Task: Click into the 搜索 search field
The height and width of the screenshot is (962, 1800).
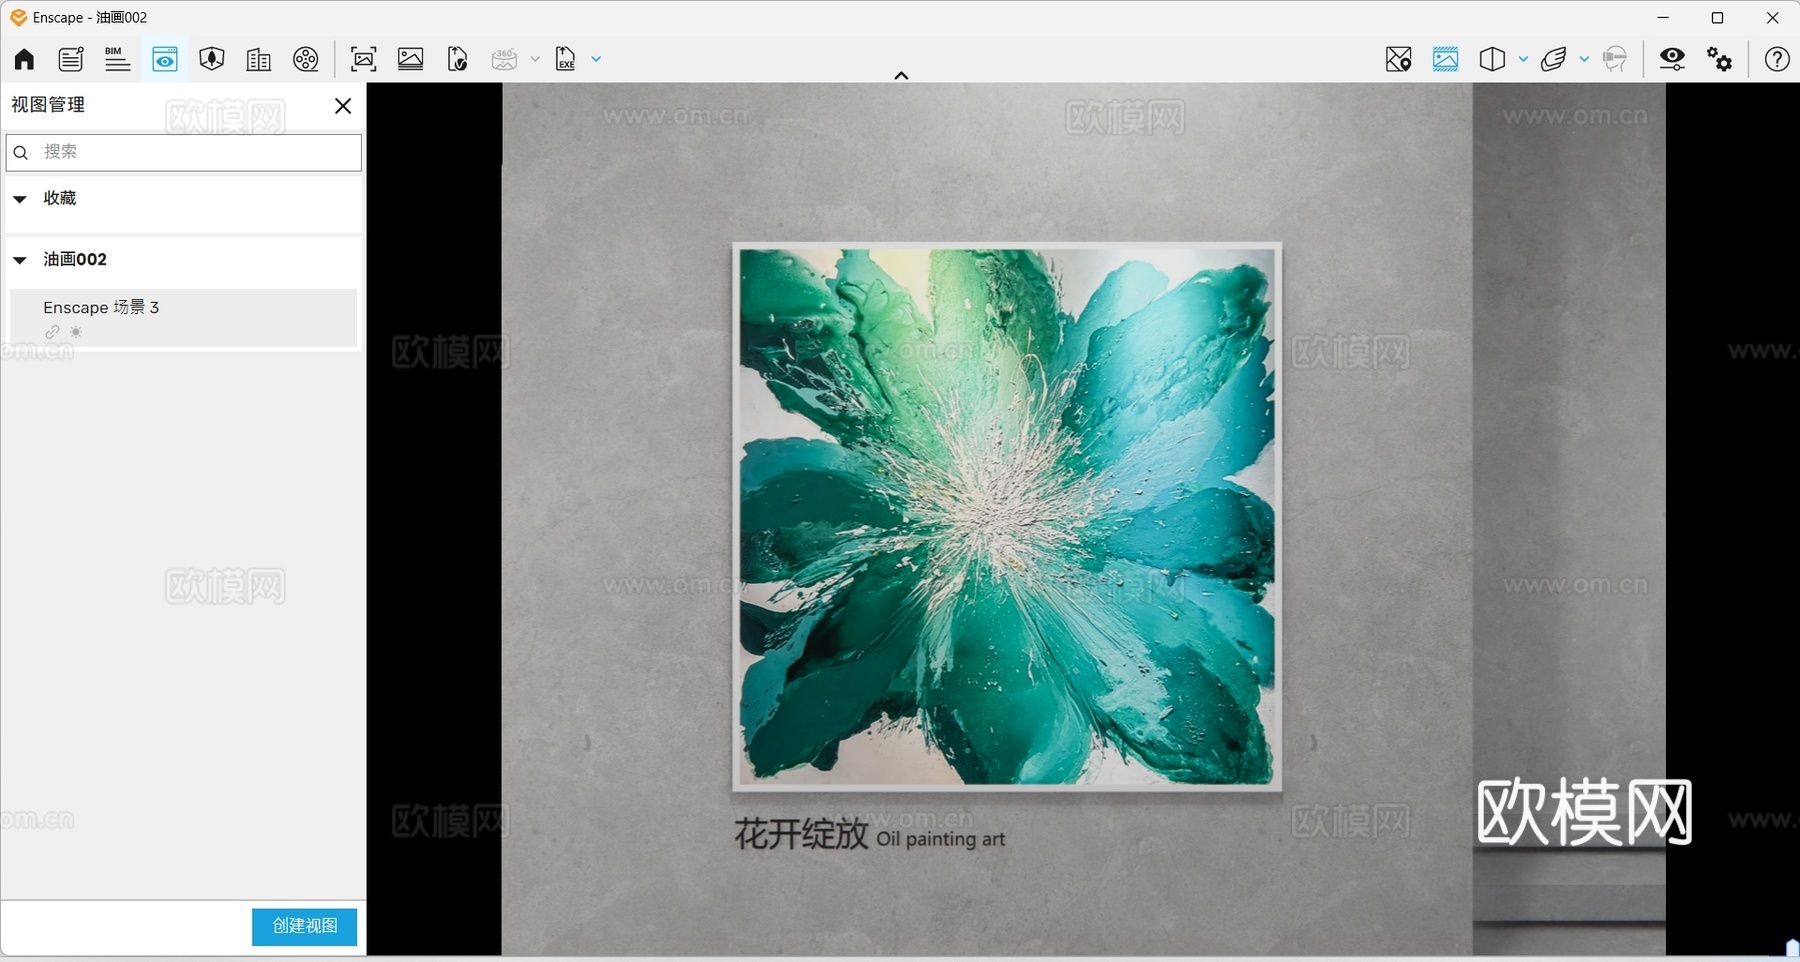Action: 184,152
